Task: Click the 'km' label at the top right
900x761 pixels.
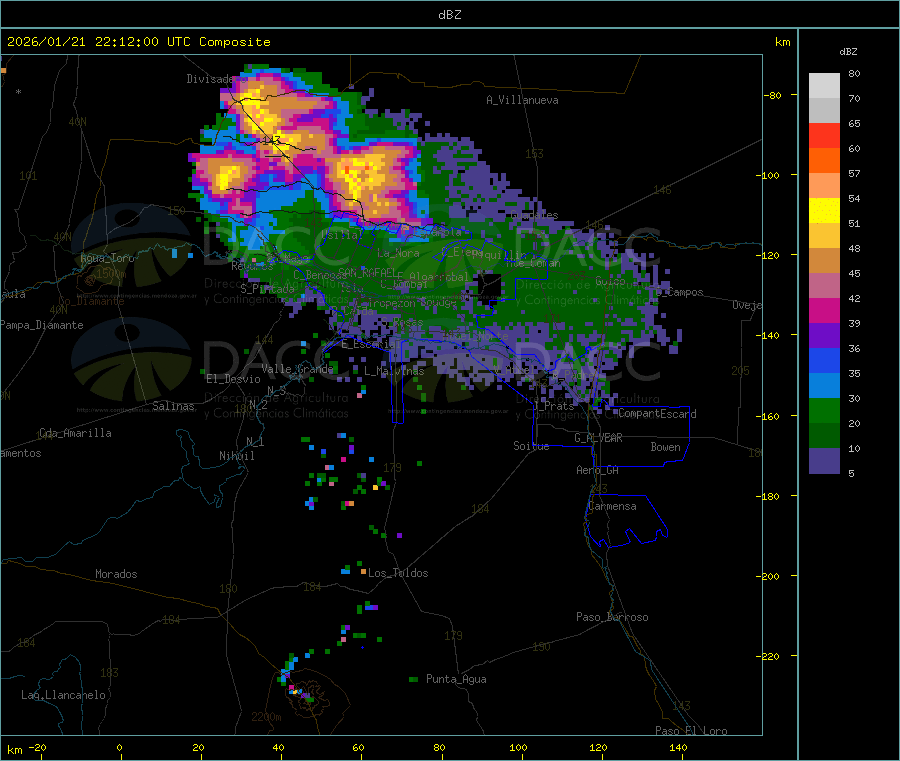Action: 782,42
